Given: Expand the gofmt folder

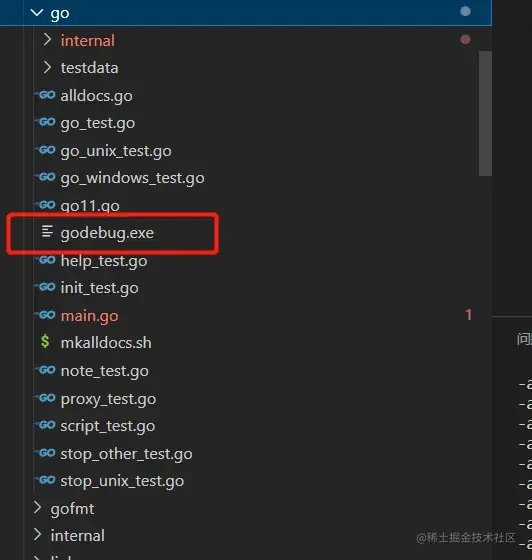Looking at the screenshot, I should coord(37,508).
